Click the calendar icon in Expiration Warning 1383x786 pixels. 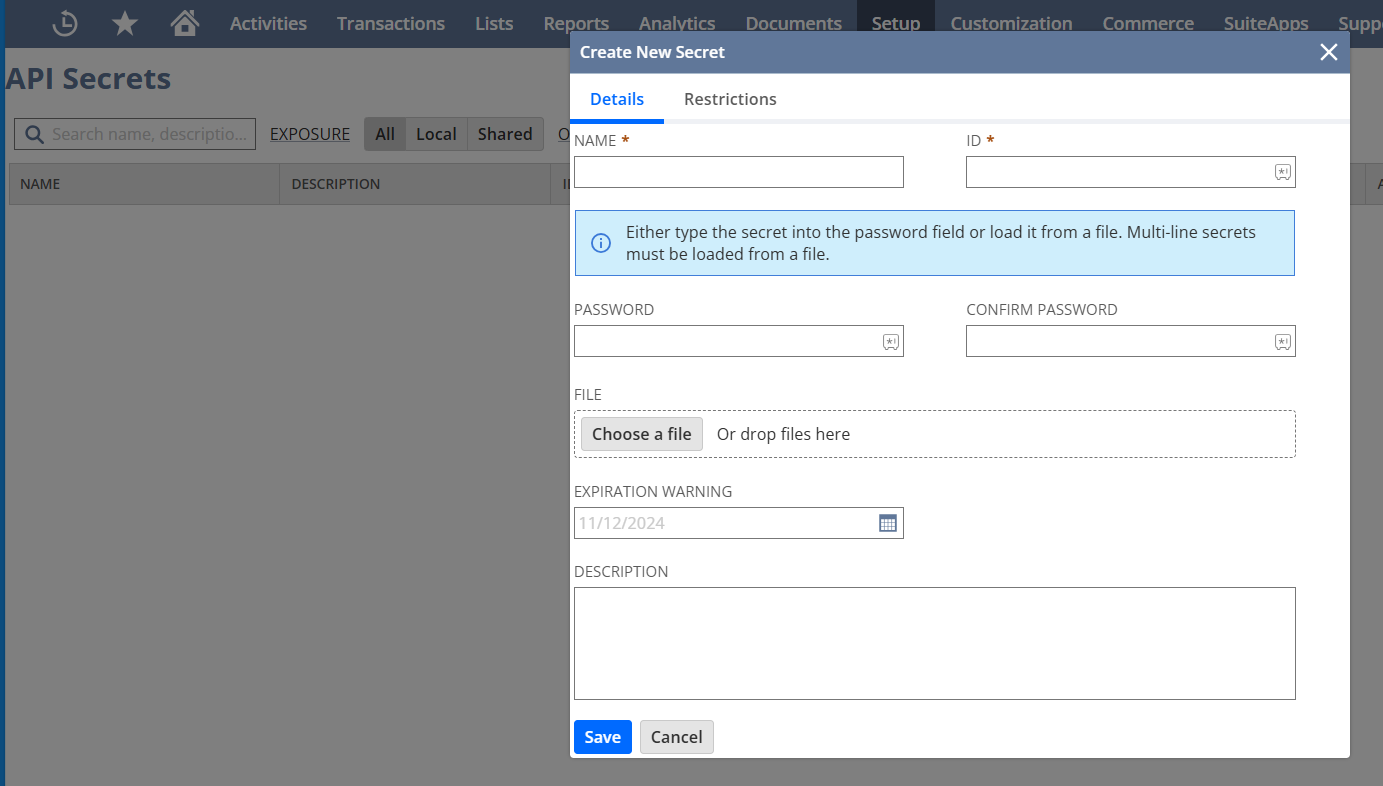pos(887,523)
